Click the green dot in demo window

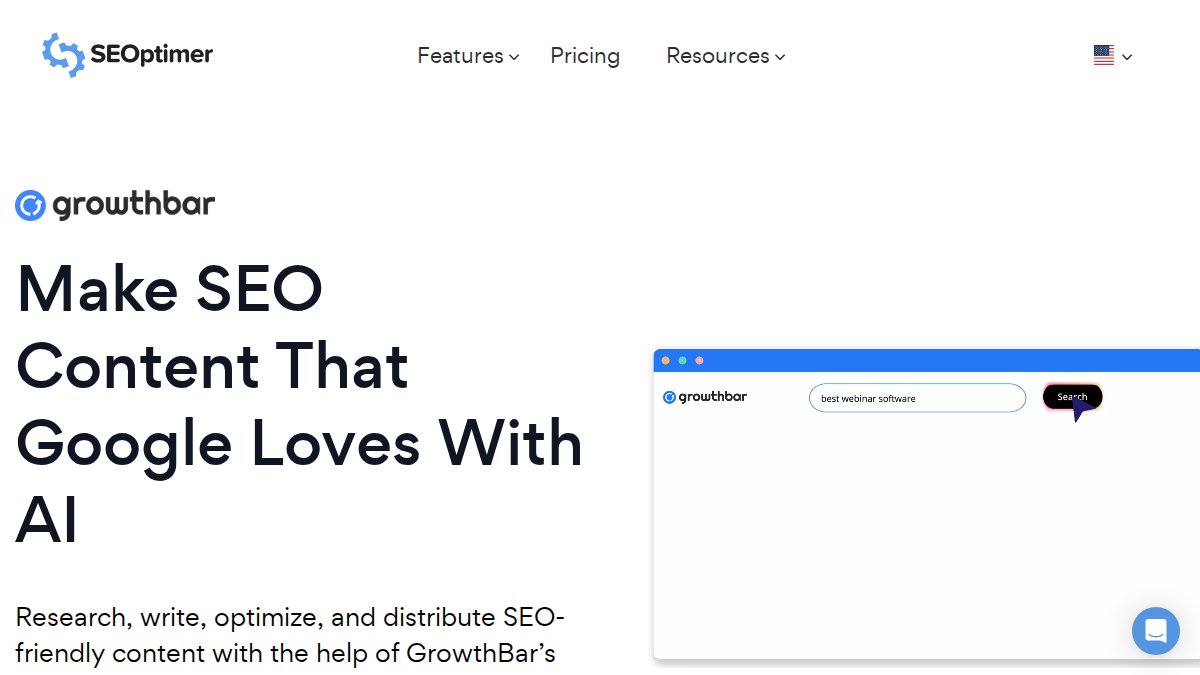click(x=682, y=360)
